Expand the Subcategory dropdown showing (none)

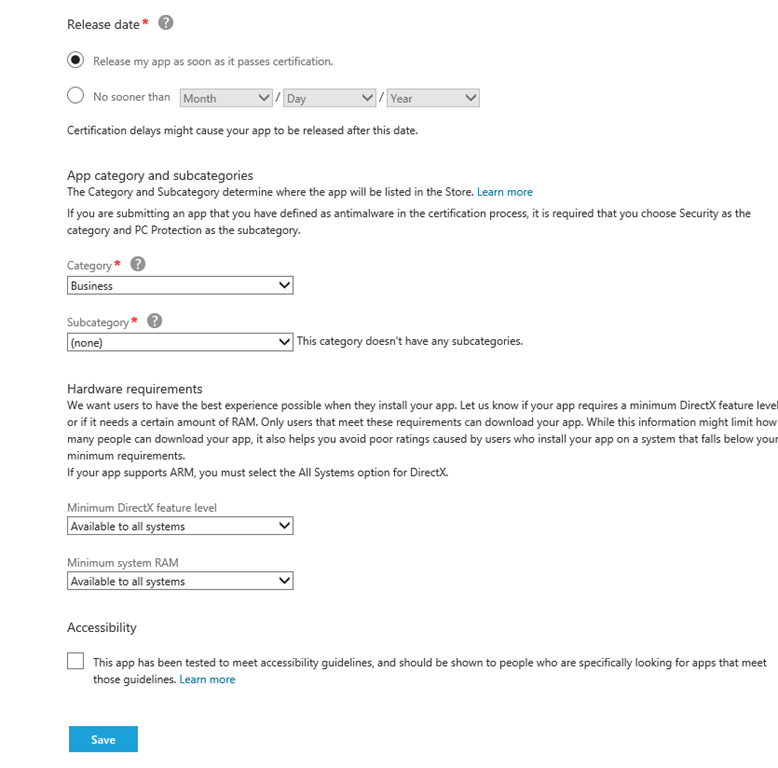pyautogui.click(x=180, y=342)
